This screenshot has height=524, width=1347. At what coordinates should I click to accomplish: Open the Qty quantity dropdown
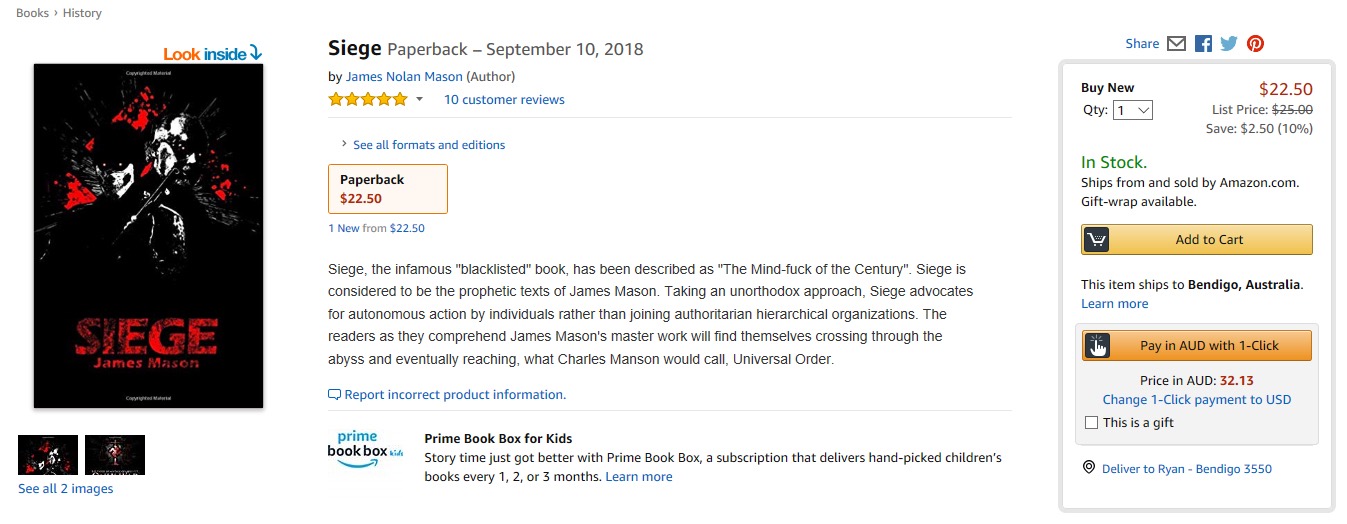[x=1133, y=110]
